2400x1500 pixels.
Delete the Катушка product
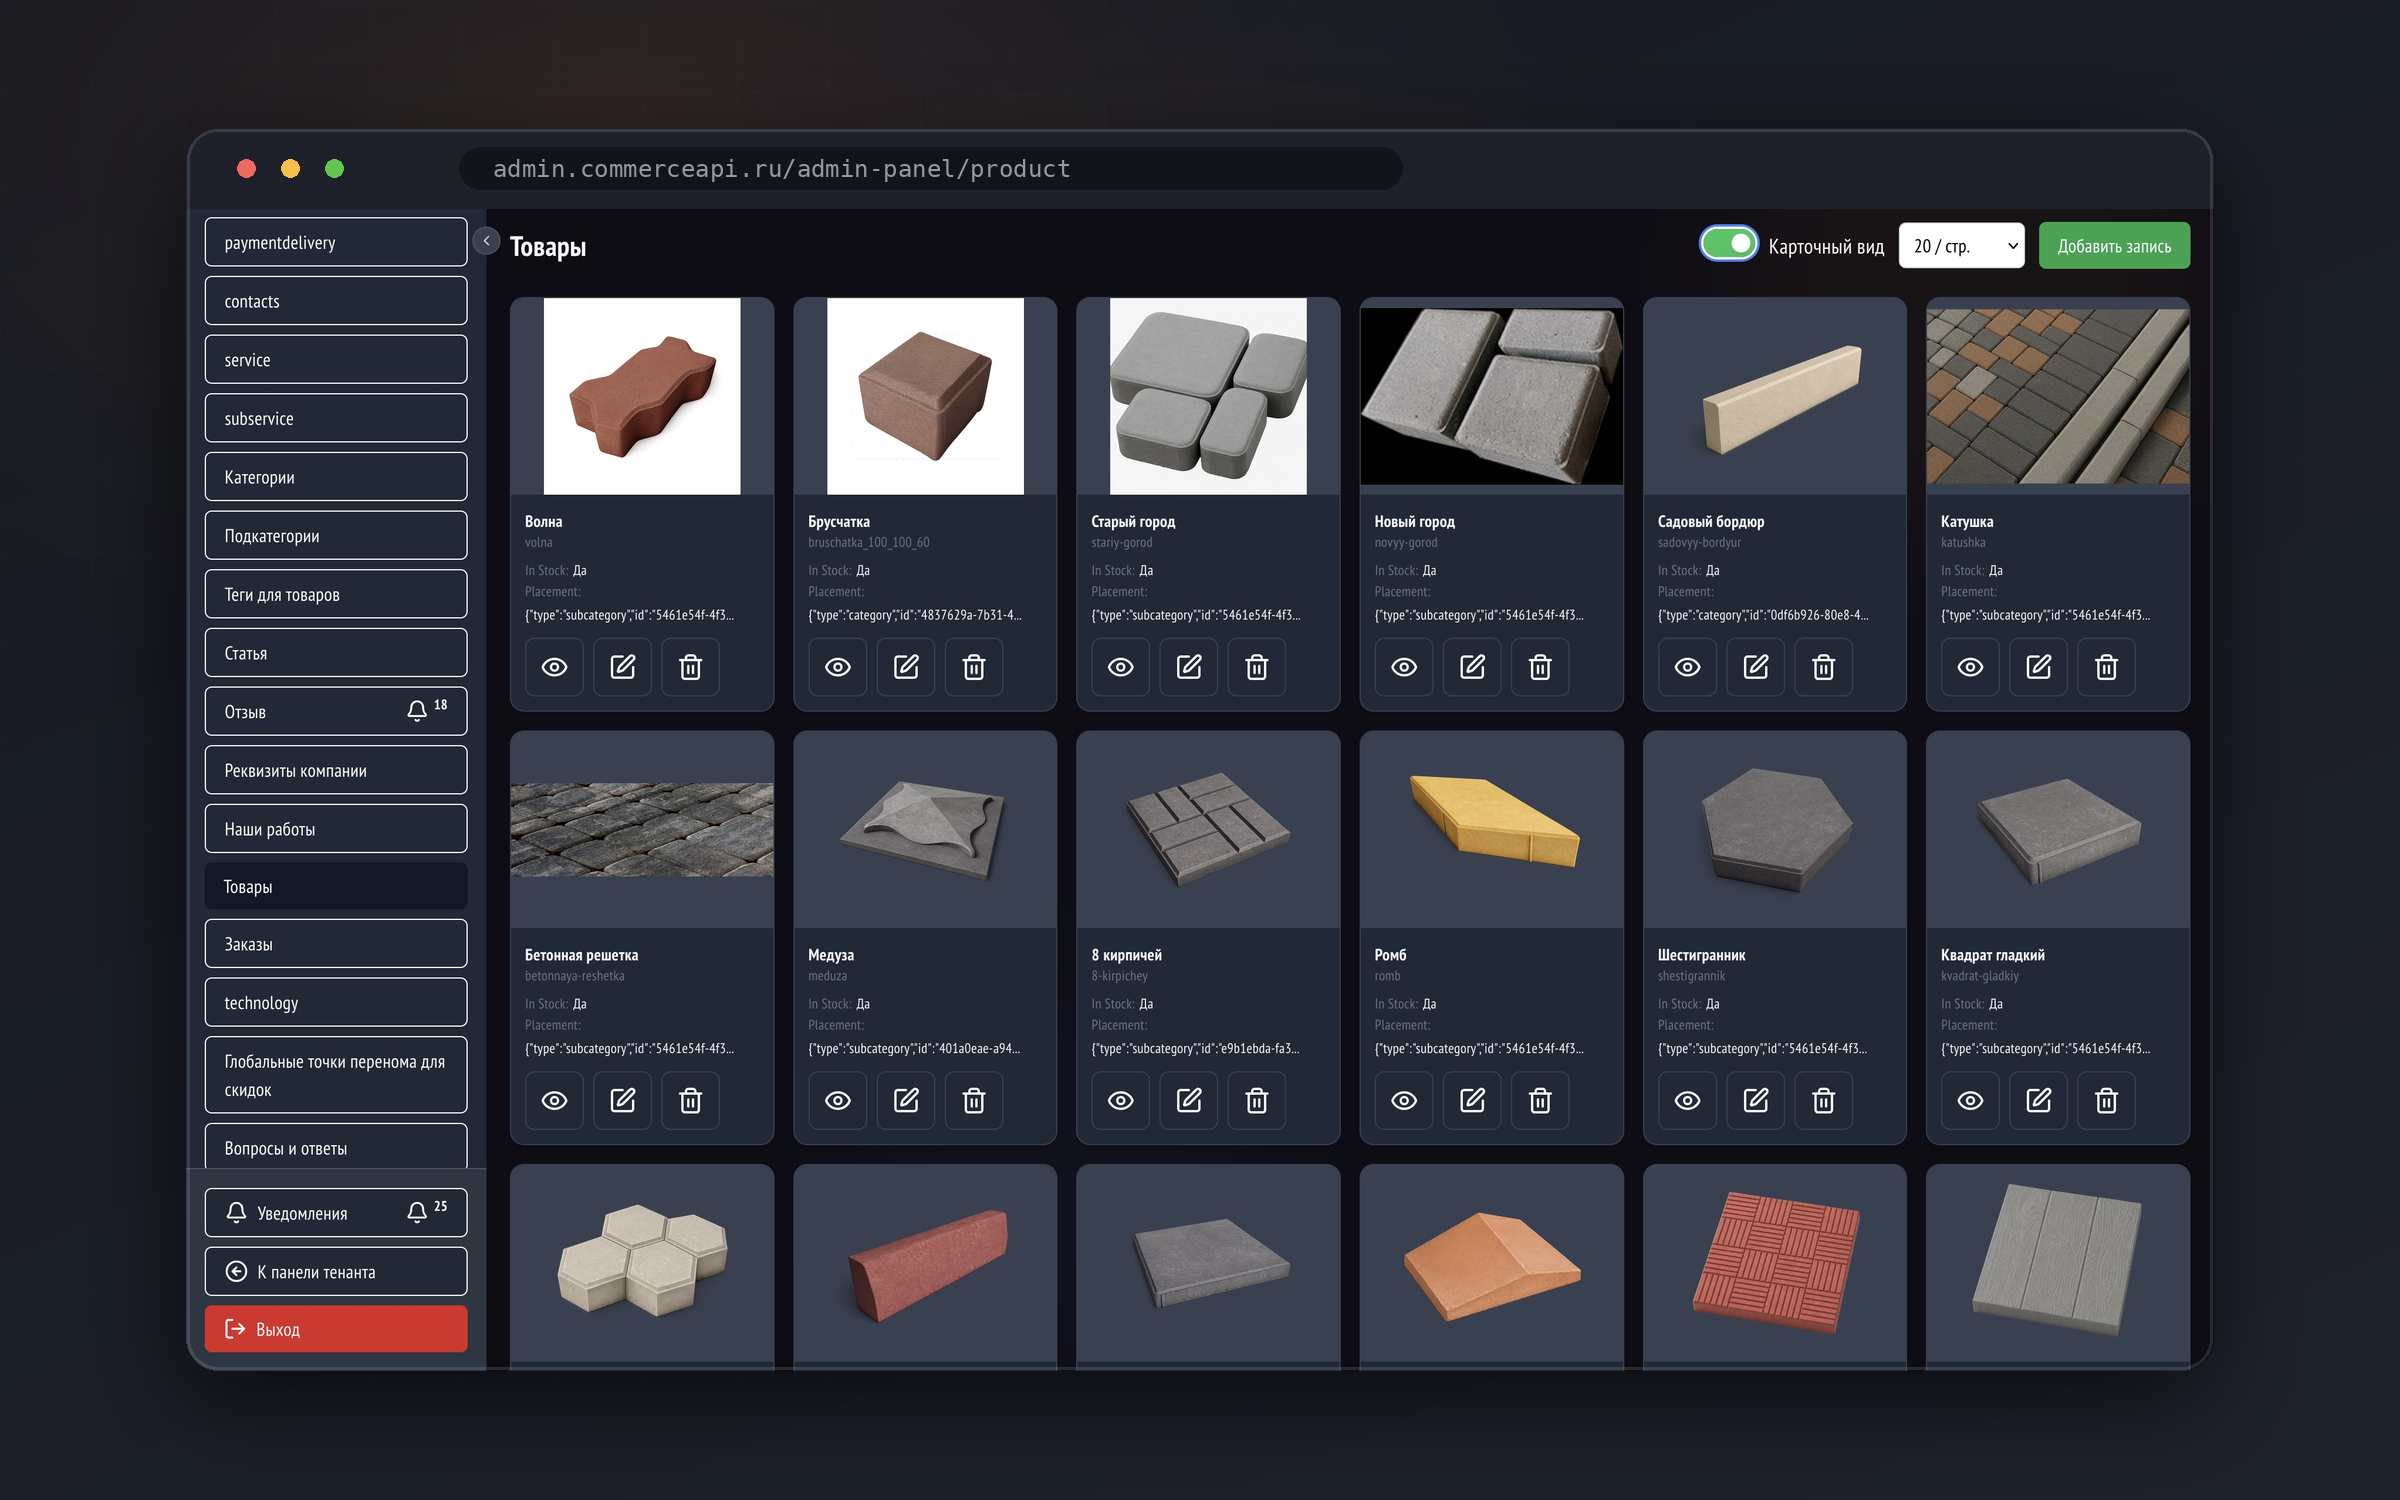coord(2107,667)
